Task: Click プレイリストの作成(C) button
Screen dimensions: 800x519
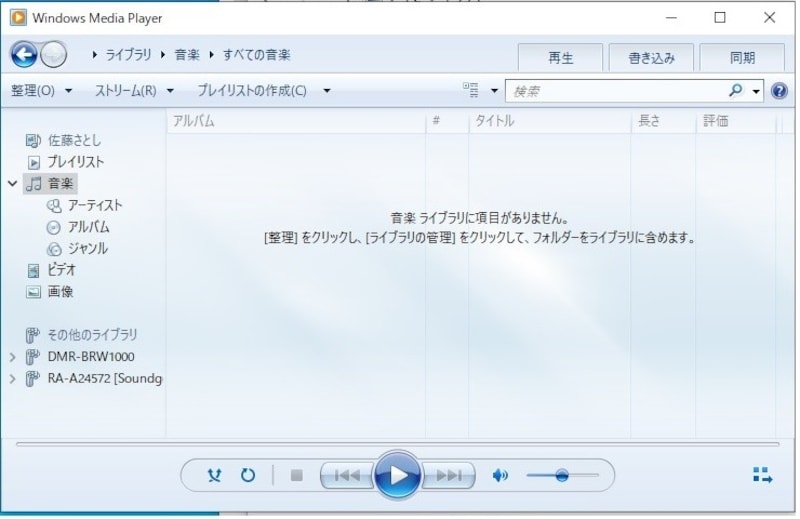Action: point(253,91)
